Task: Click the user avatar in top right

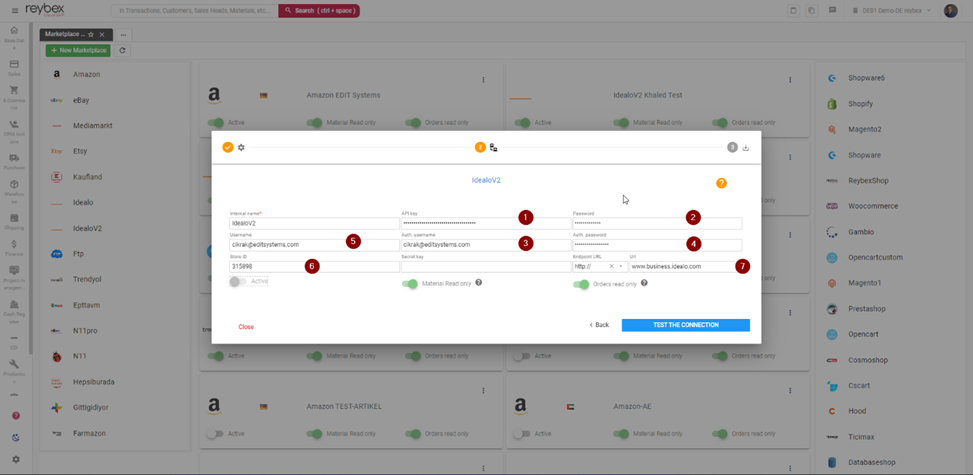Action: 951,11
